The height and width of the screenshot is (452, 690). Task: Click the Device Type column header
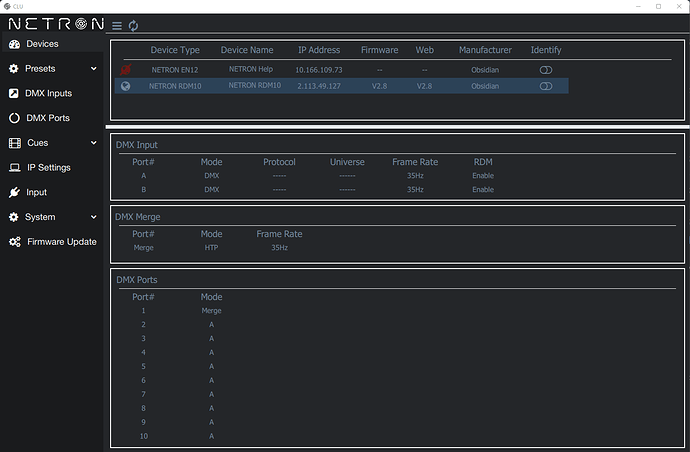(175, 50)
